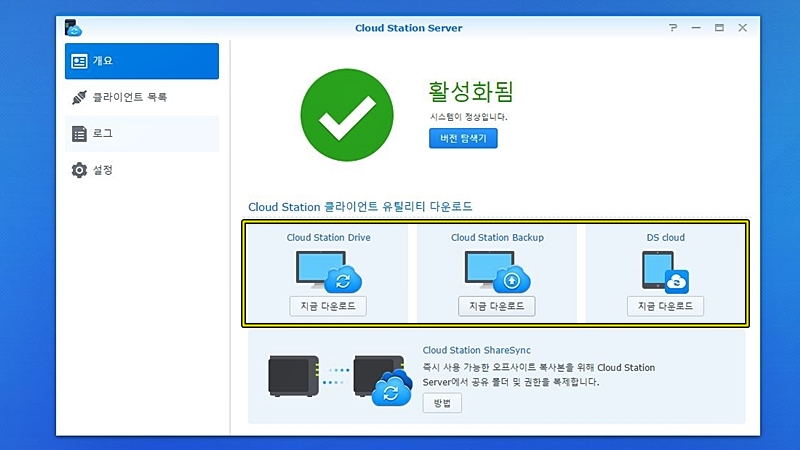Open help via the question mark icon

[673, 28]
